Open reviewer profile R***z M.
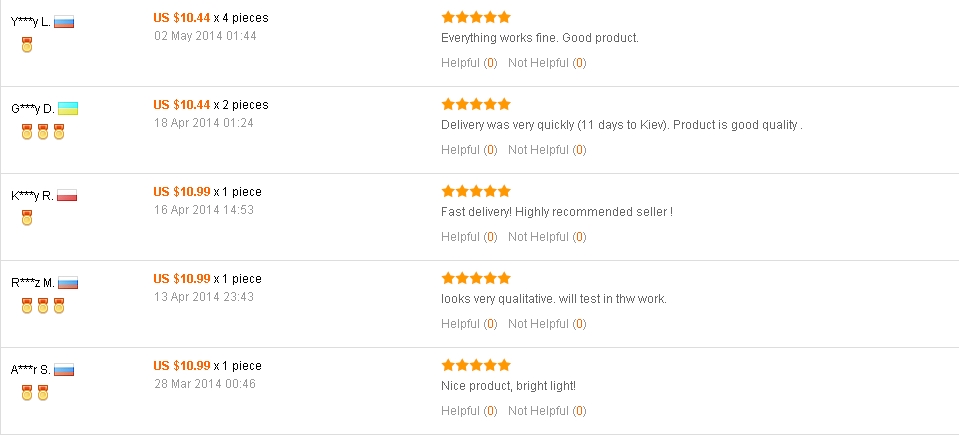959x435 pixels. (x=33, y=283)
